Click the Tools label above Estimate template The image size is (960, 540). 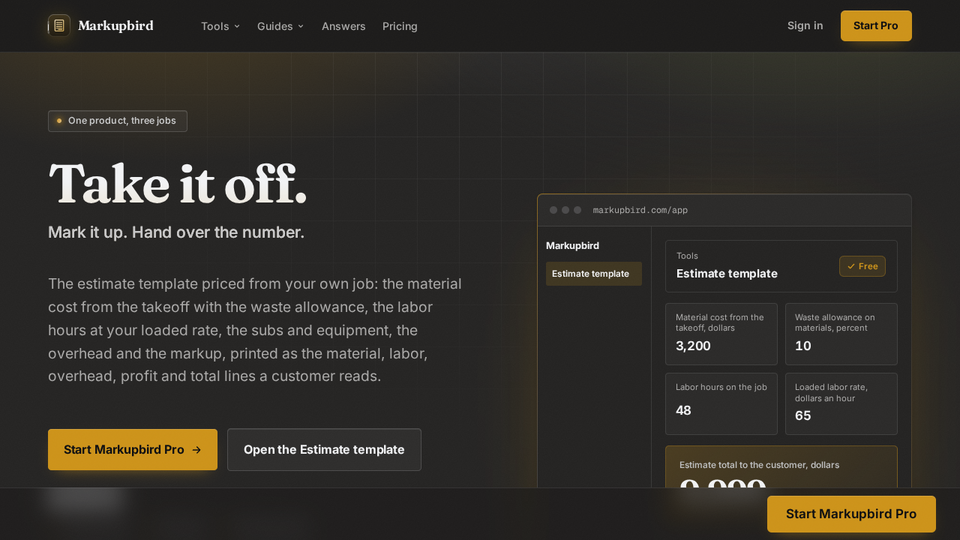click(x=687, y=256)
